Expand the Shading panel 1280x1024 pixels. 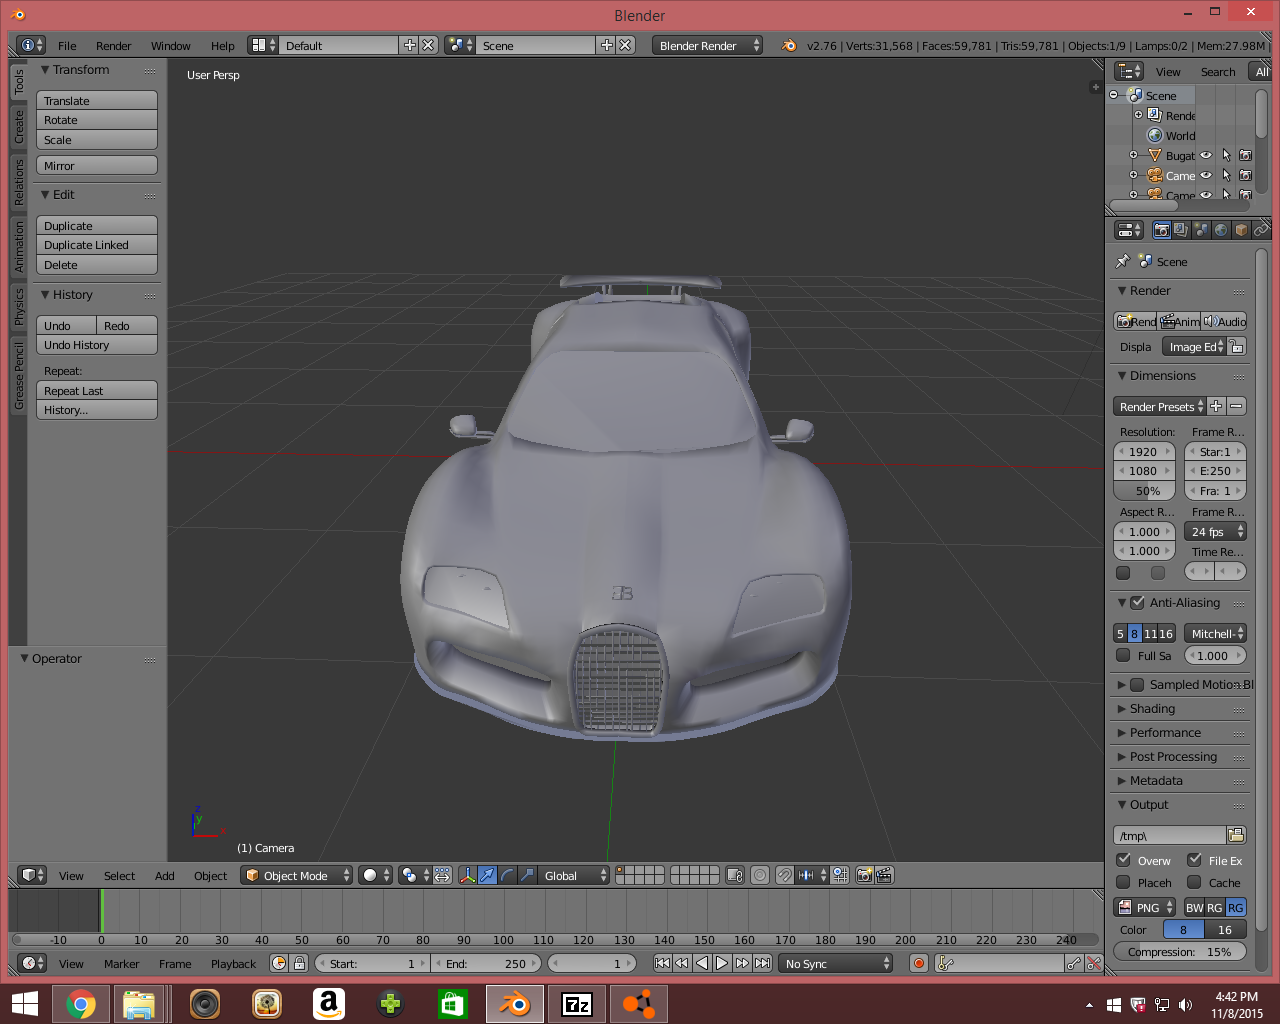1152,708
